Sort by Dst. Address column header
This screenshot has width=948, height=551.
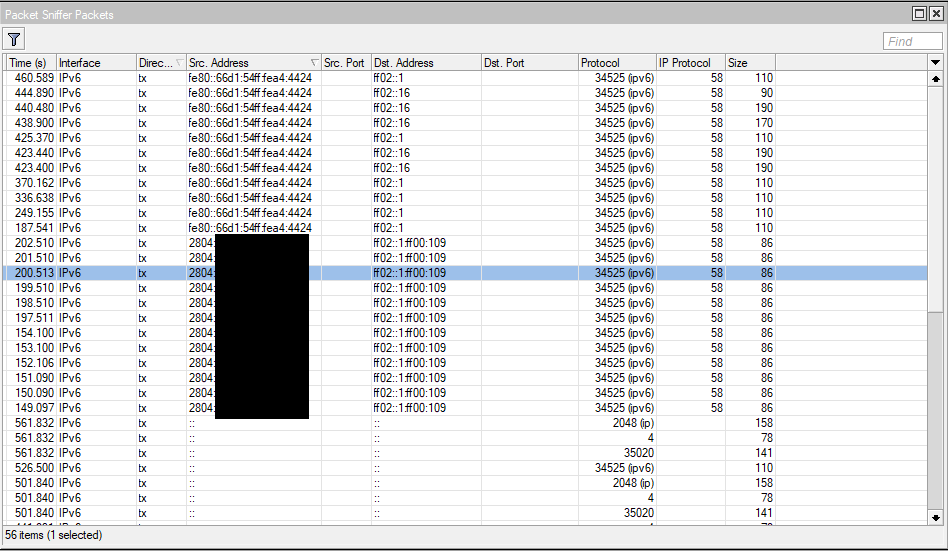tap(426, 63)
